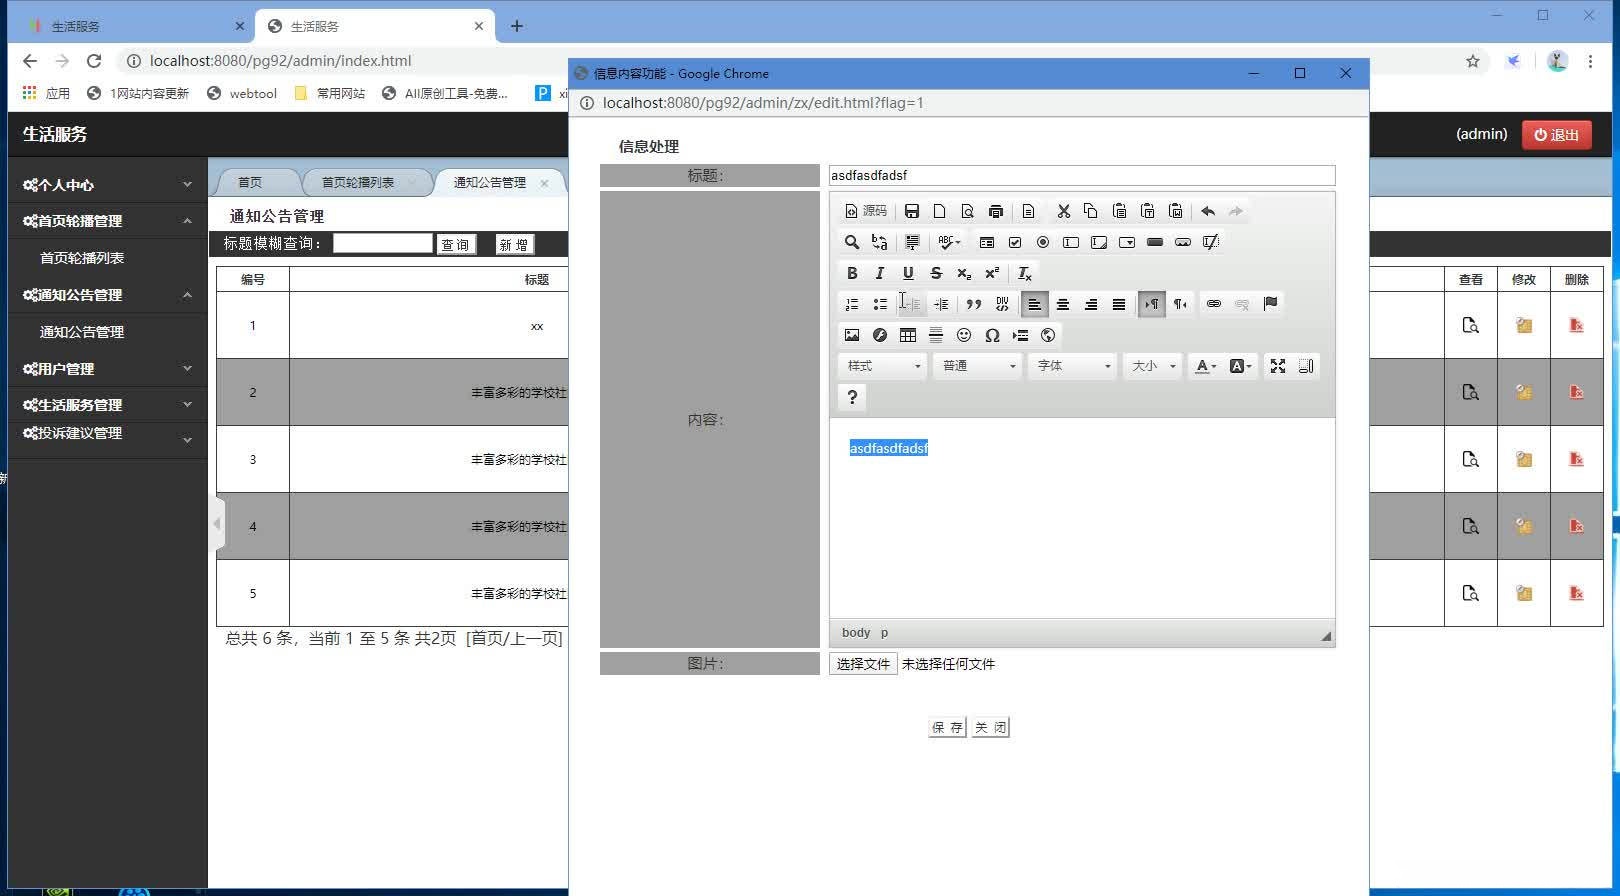Toggle Underline formatting
The width and height of the screenshot is (1620, 896).
pyautogui.click(x=908, y=273)
